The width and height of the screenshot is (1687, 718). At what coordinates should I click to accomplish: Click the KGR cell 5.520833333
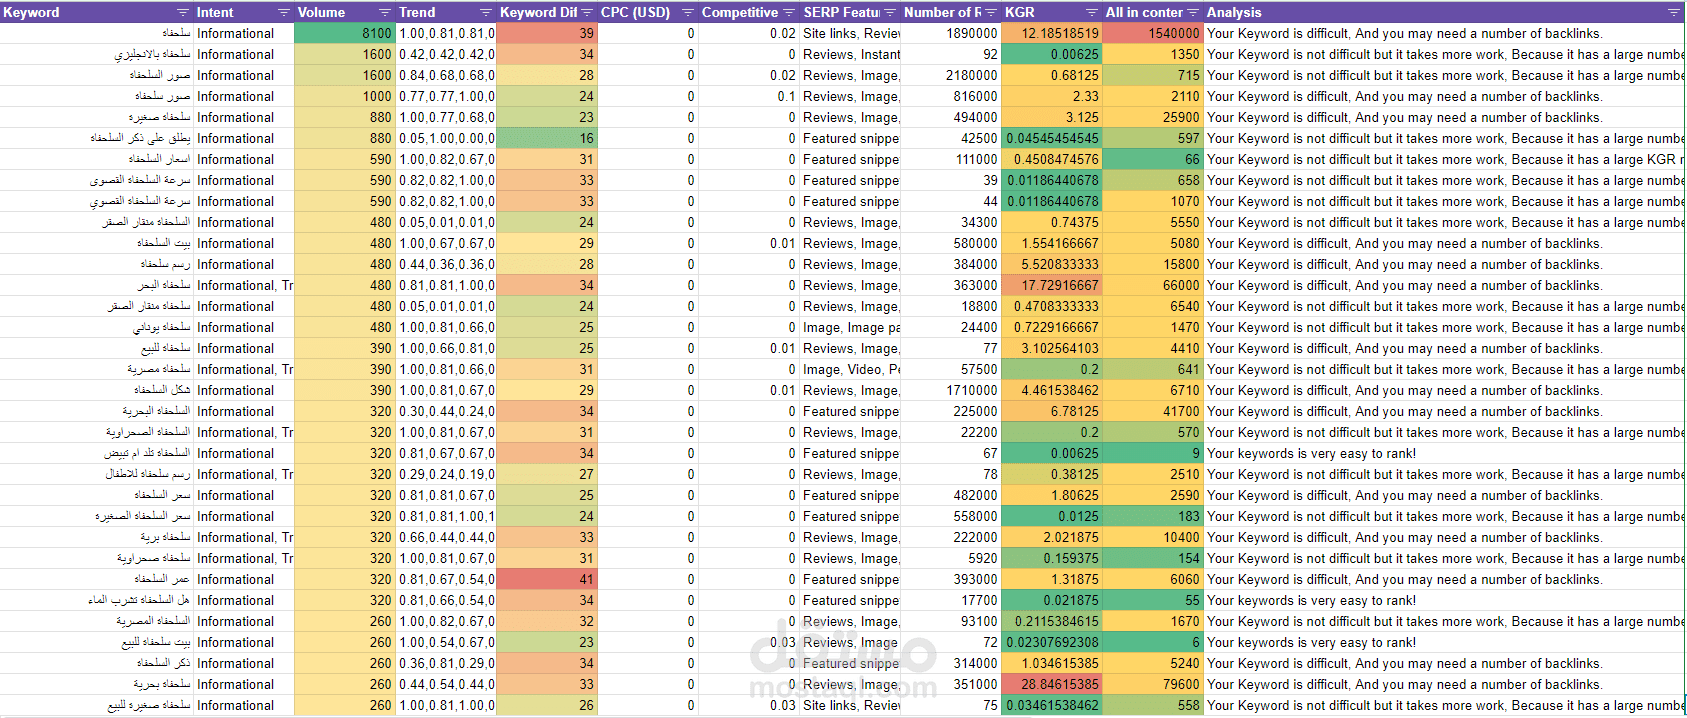1052,264
